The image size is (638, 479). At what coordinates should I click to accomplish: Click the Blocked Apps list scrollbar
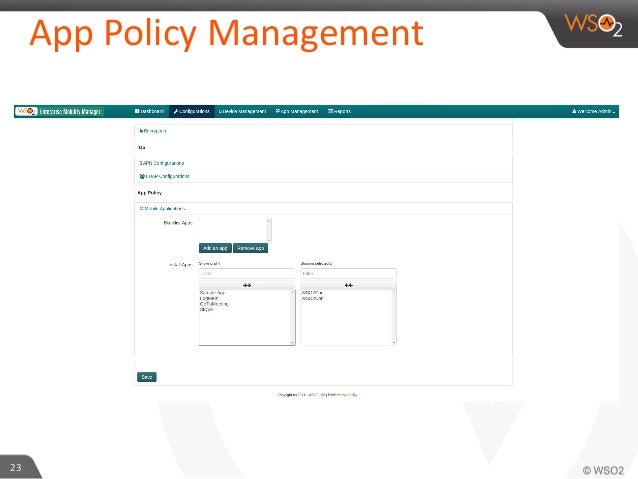269,230
